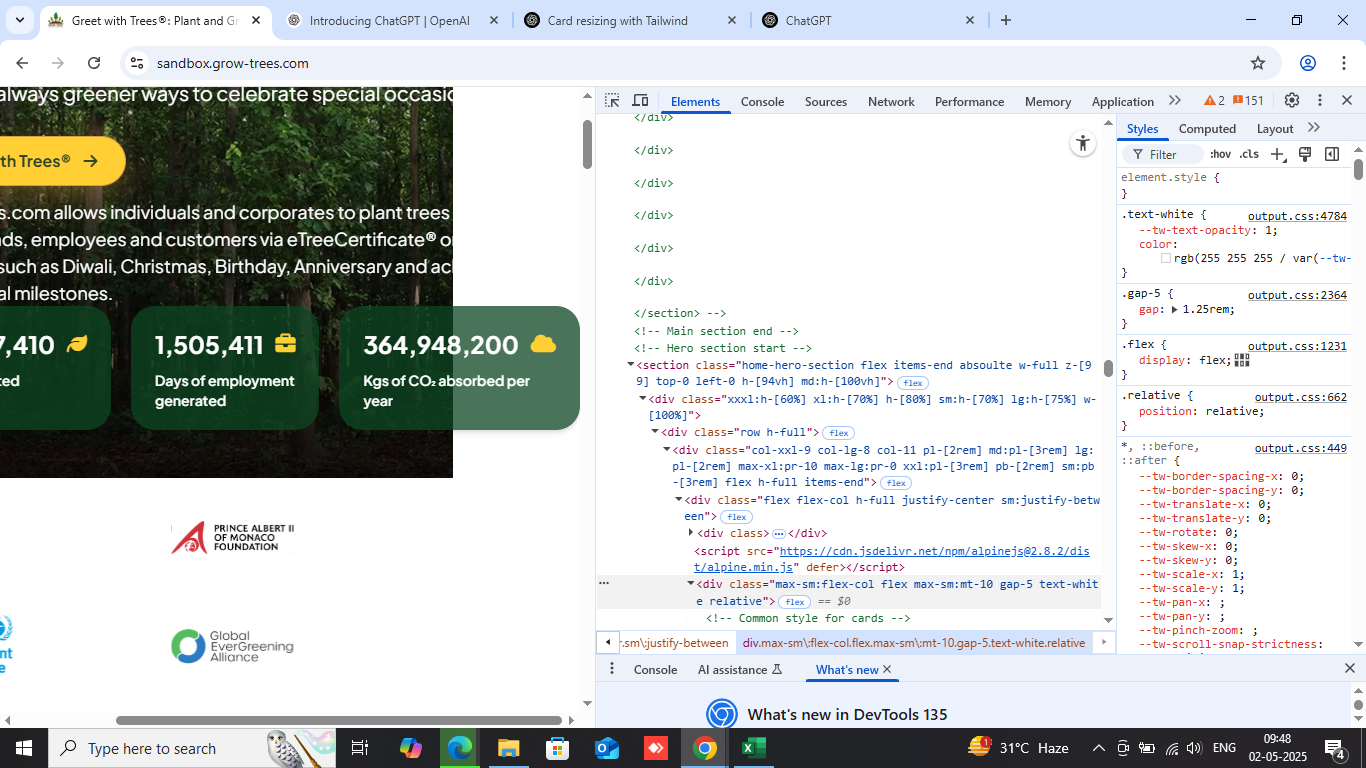1366x768 pixels.
Task: Open DevTools settings gear
Action: pyautogui.click(x=1292, y=101)
